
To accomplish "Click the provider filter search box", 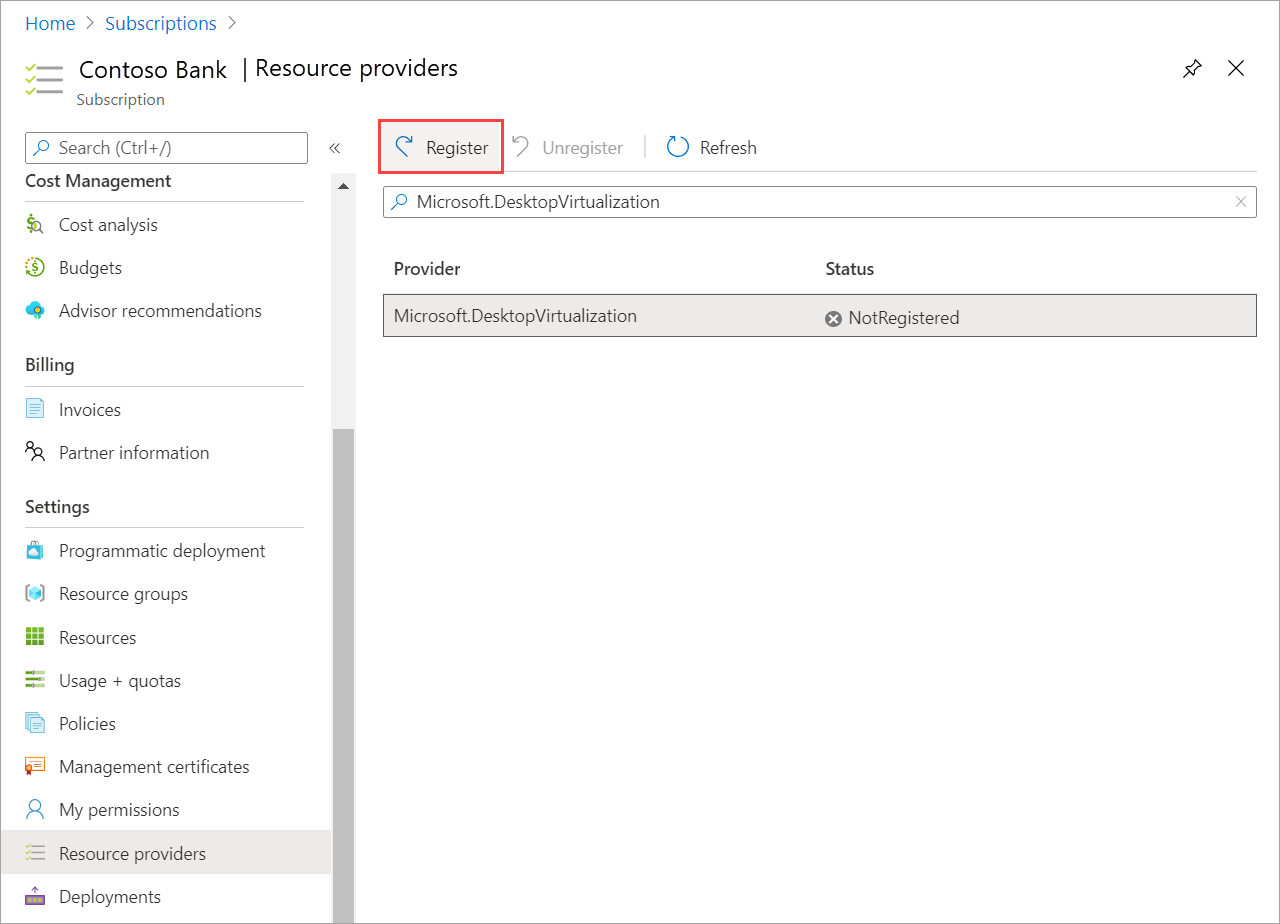I will 820,202.
